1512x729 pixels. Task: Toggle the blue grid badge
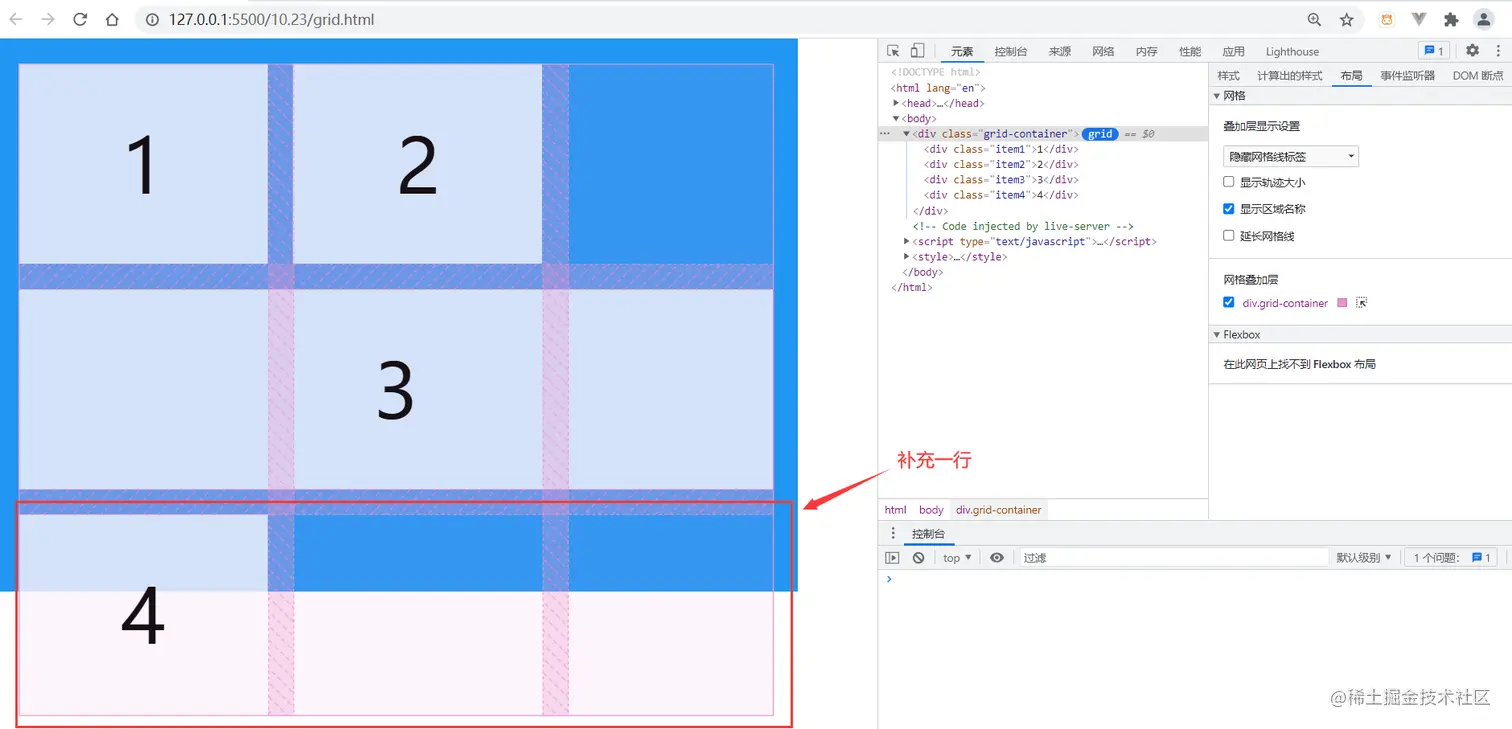click(1100, 134)
